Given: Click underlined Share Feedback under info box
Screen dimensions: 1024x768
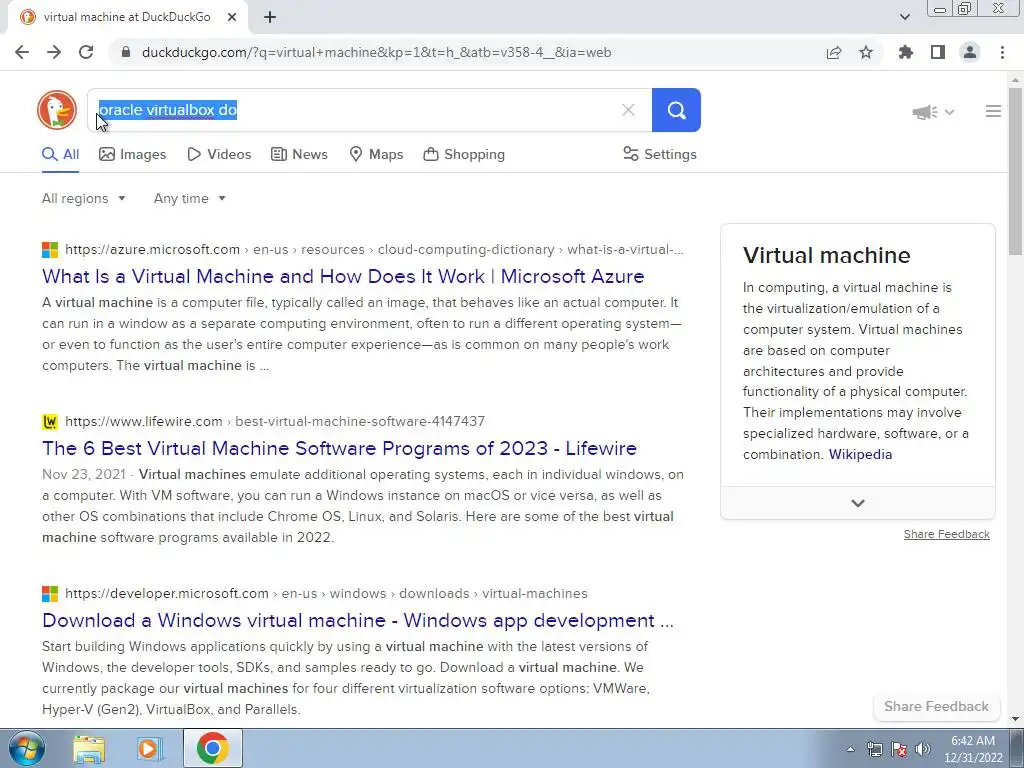Looking at the screenshot, I should tap(946, 534).
